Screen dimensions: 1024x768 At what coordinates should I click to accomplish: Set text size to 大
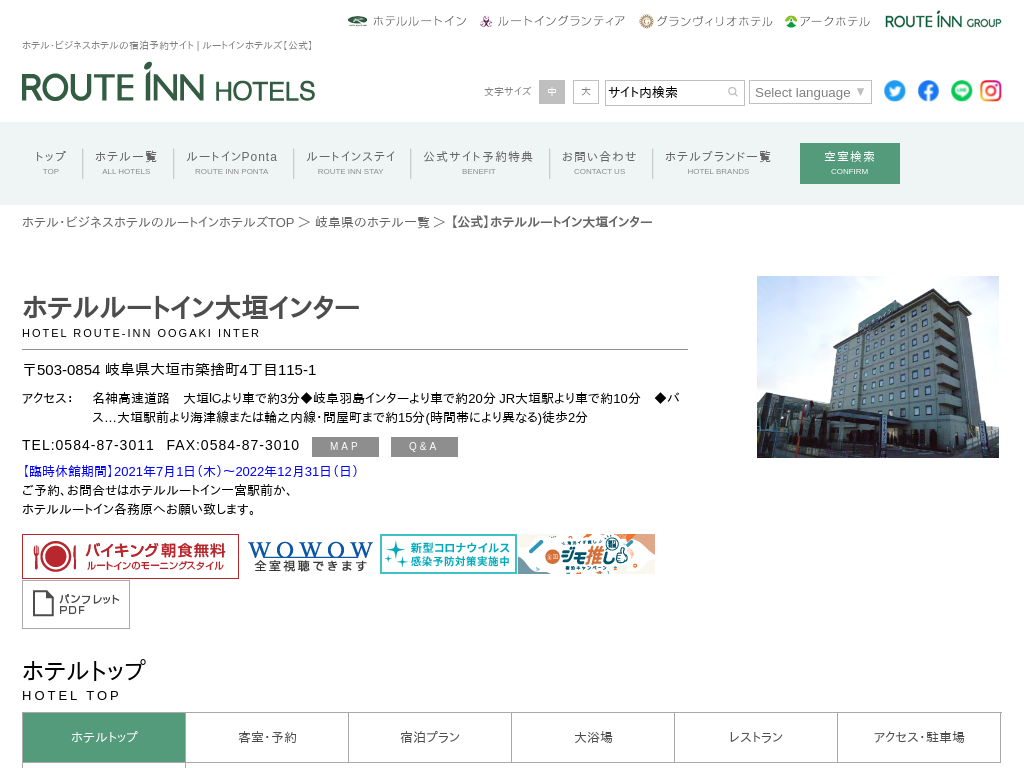[x=586, y=92]
